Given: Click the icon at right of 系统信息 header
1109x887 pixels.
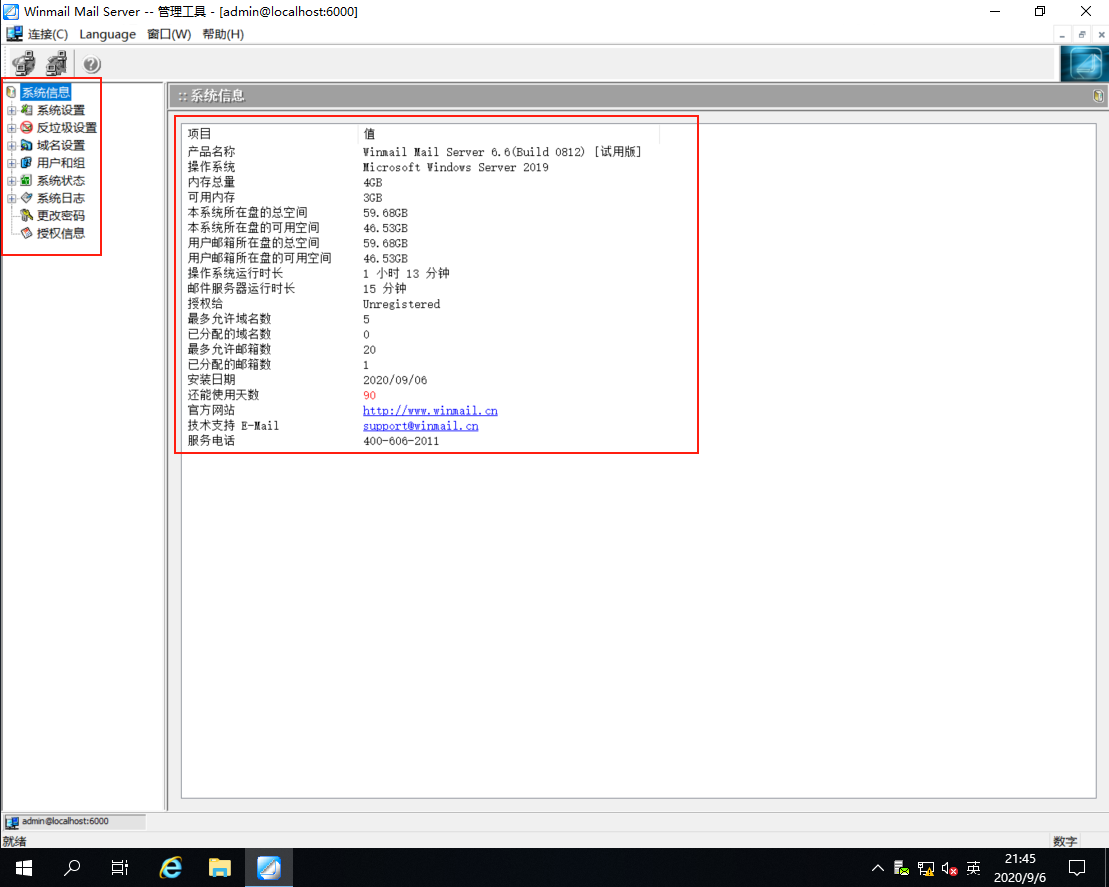Looking at the screenshot, I should (x=1098, y=95).
